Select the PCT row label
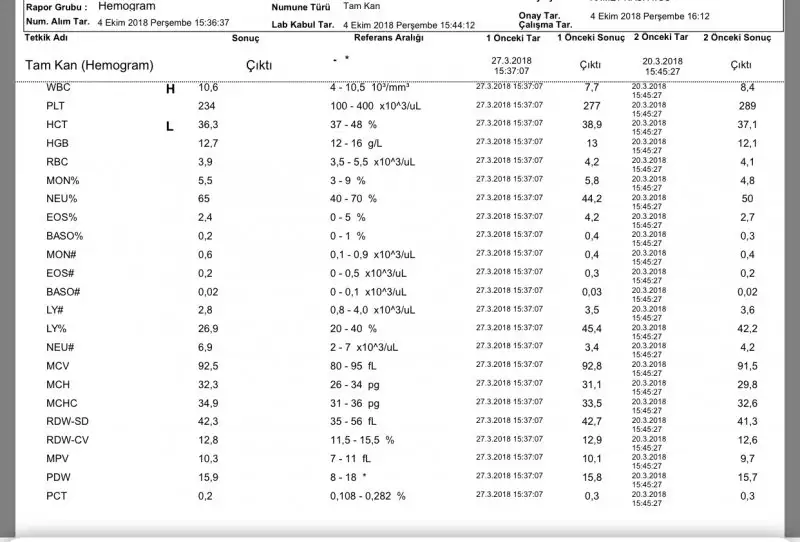Image resolution: width=800 pixels, height=542 pixels. pyautogui.click(x=56, y=495)
